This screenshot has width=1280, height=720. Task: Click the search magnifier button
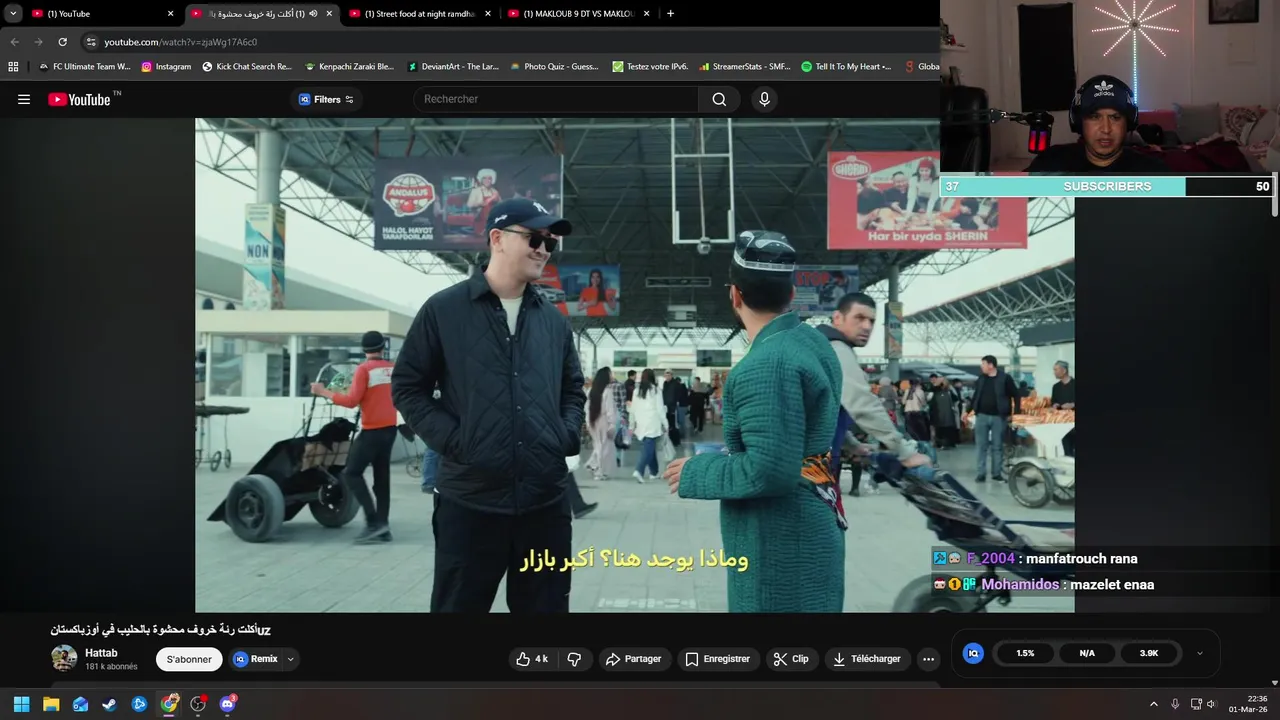719,99
